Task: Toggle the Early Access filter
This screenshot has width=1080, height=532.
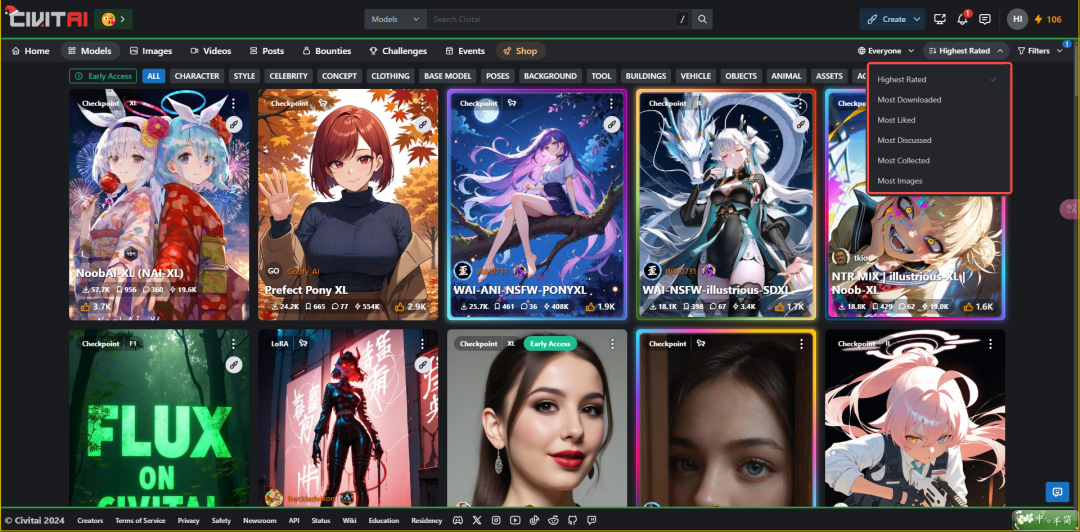Action: (x=103, y=76)
